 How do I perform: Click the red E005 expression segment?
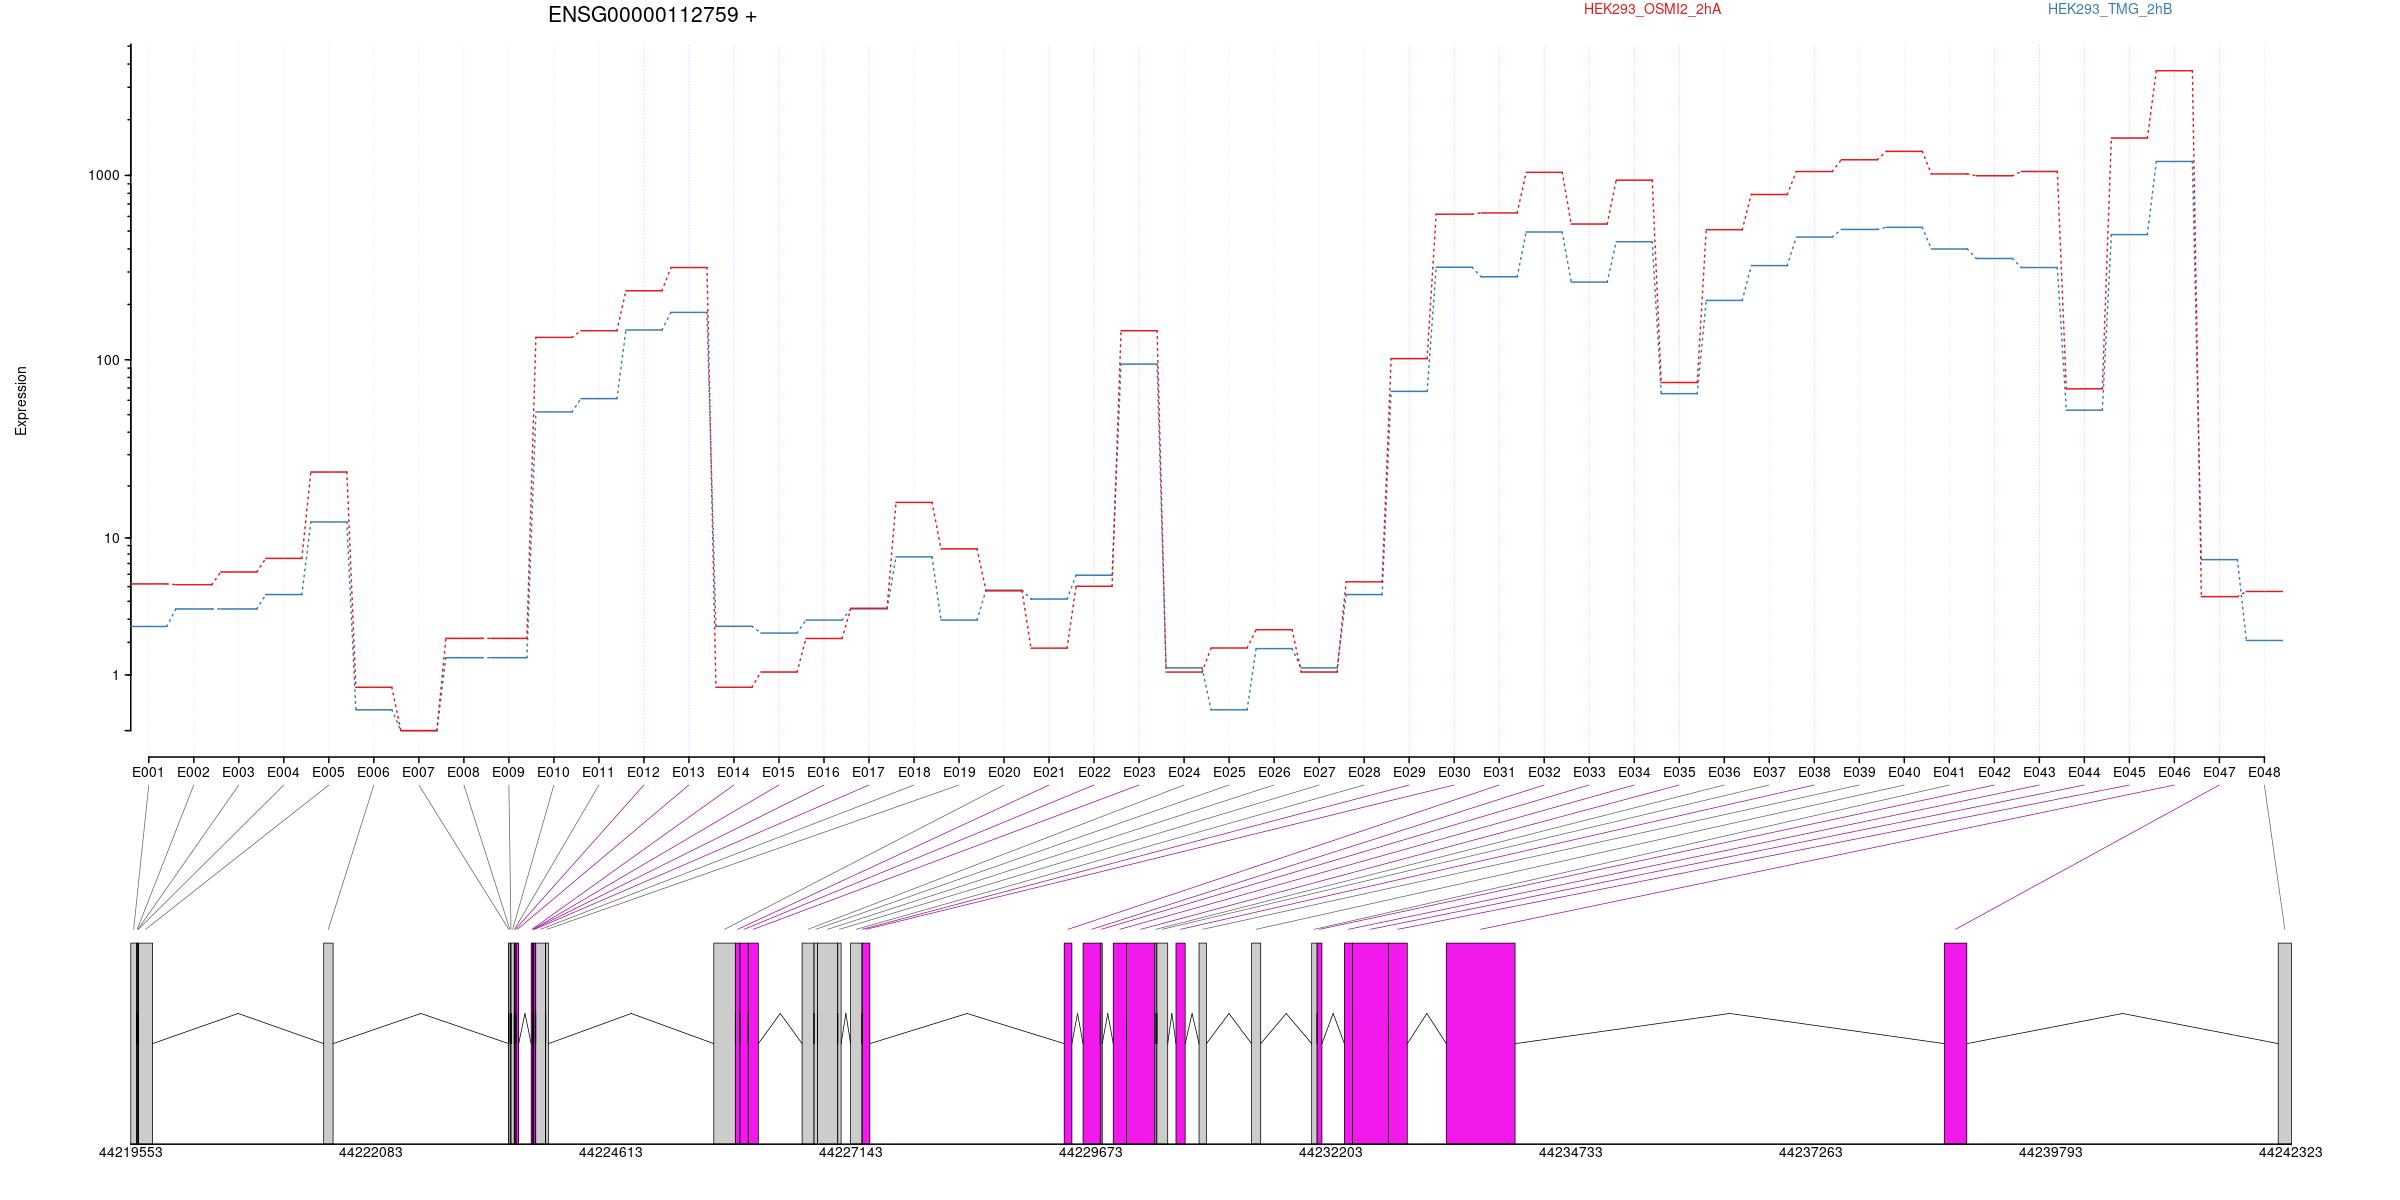(x=328, y=472)
